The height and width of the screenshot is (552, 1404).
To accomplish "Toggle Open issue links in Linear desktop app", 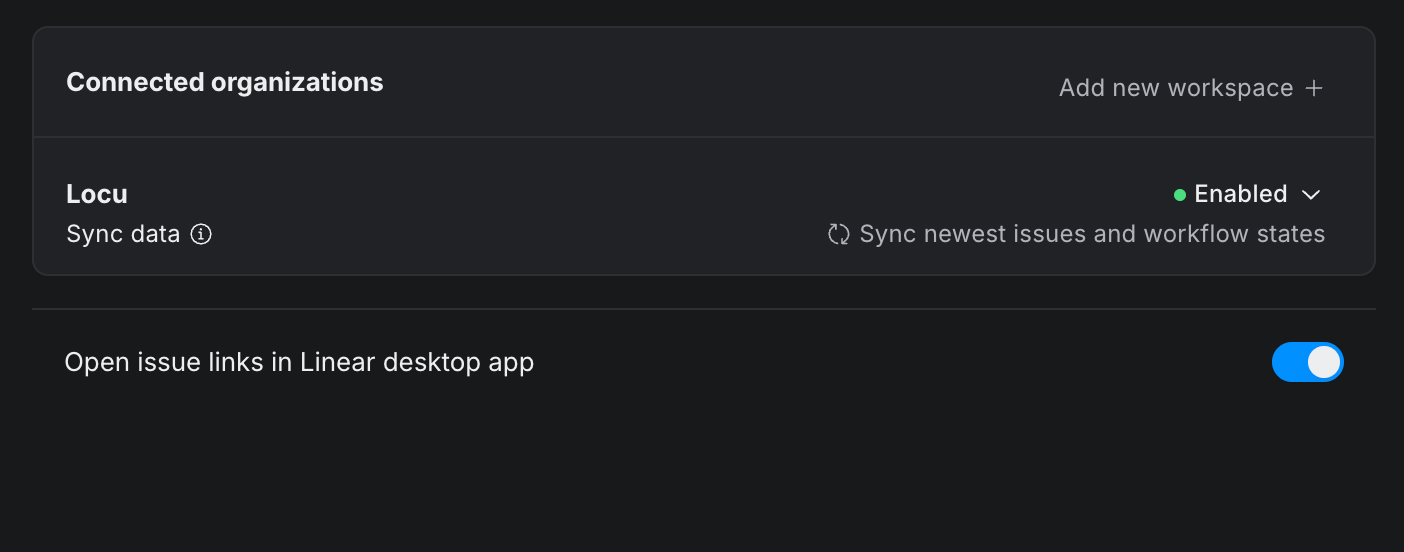I will (1307, 362).
